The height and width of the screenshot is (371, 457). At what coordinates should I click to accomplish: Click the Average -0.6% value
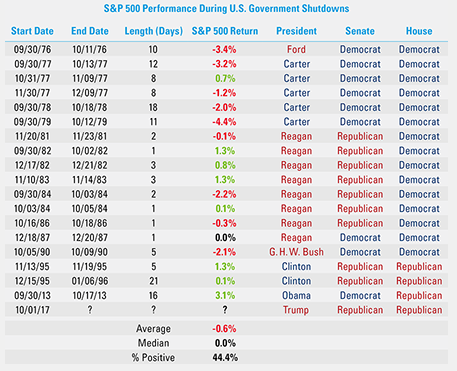pyautogui.click(x=224, y=329)
